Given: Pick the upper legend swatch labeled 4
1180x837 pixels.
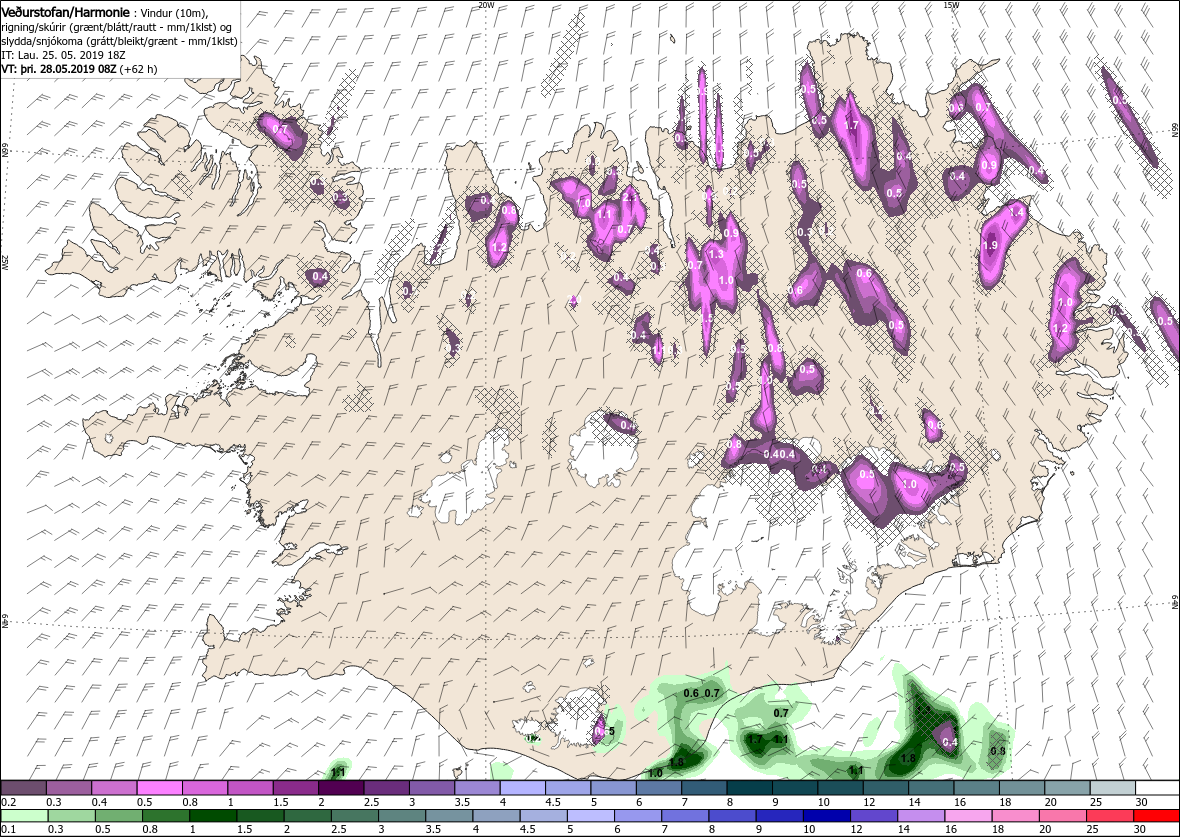Looking at the screenshot, I should [522, 788].
